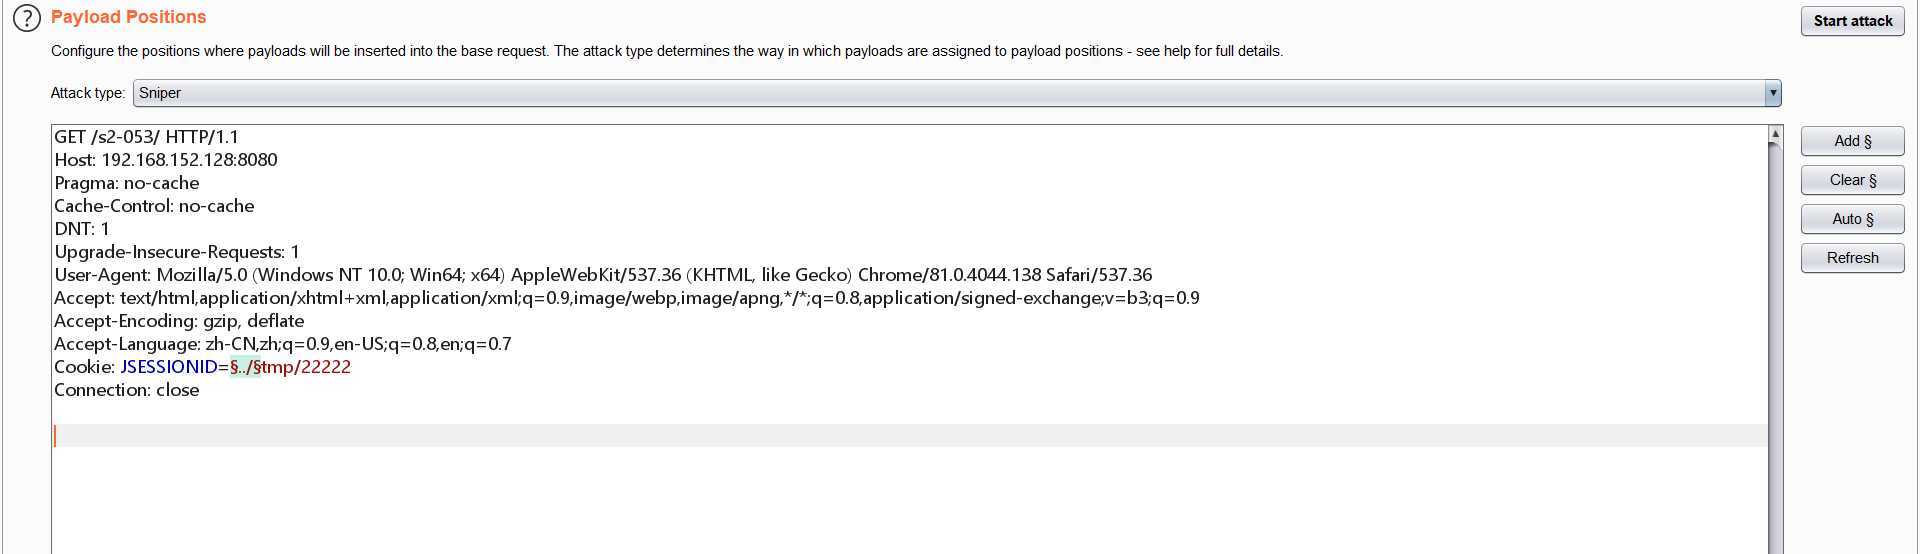Image resolution: width=1920 pixels, height=554 pixels.
Task: Click the JSESSIONID cookie name
Action: 168,367
